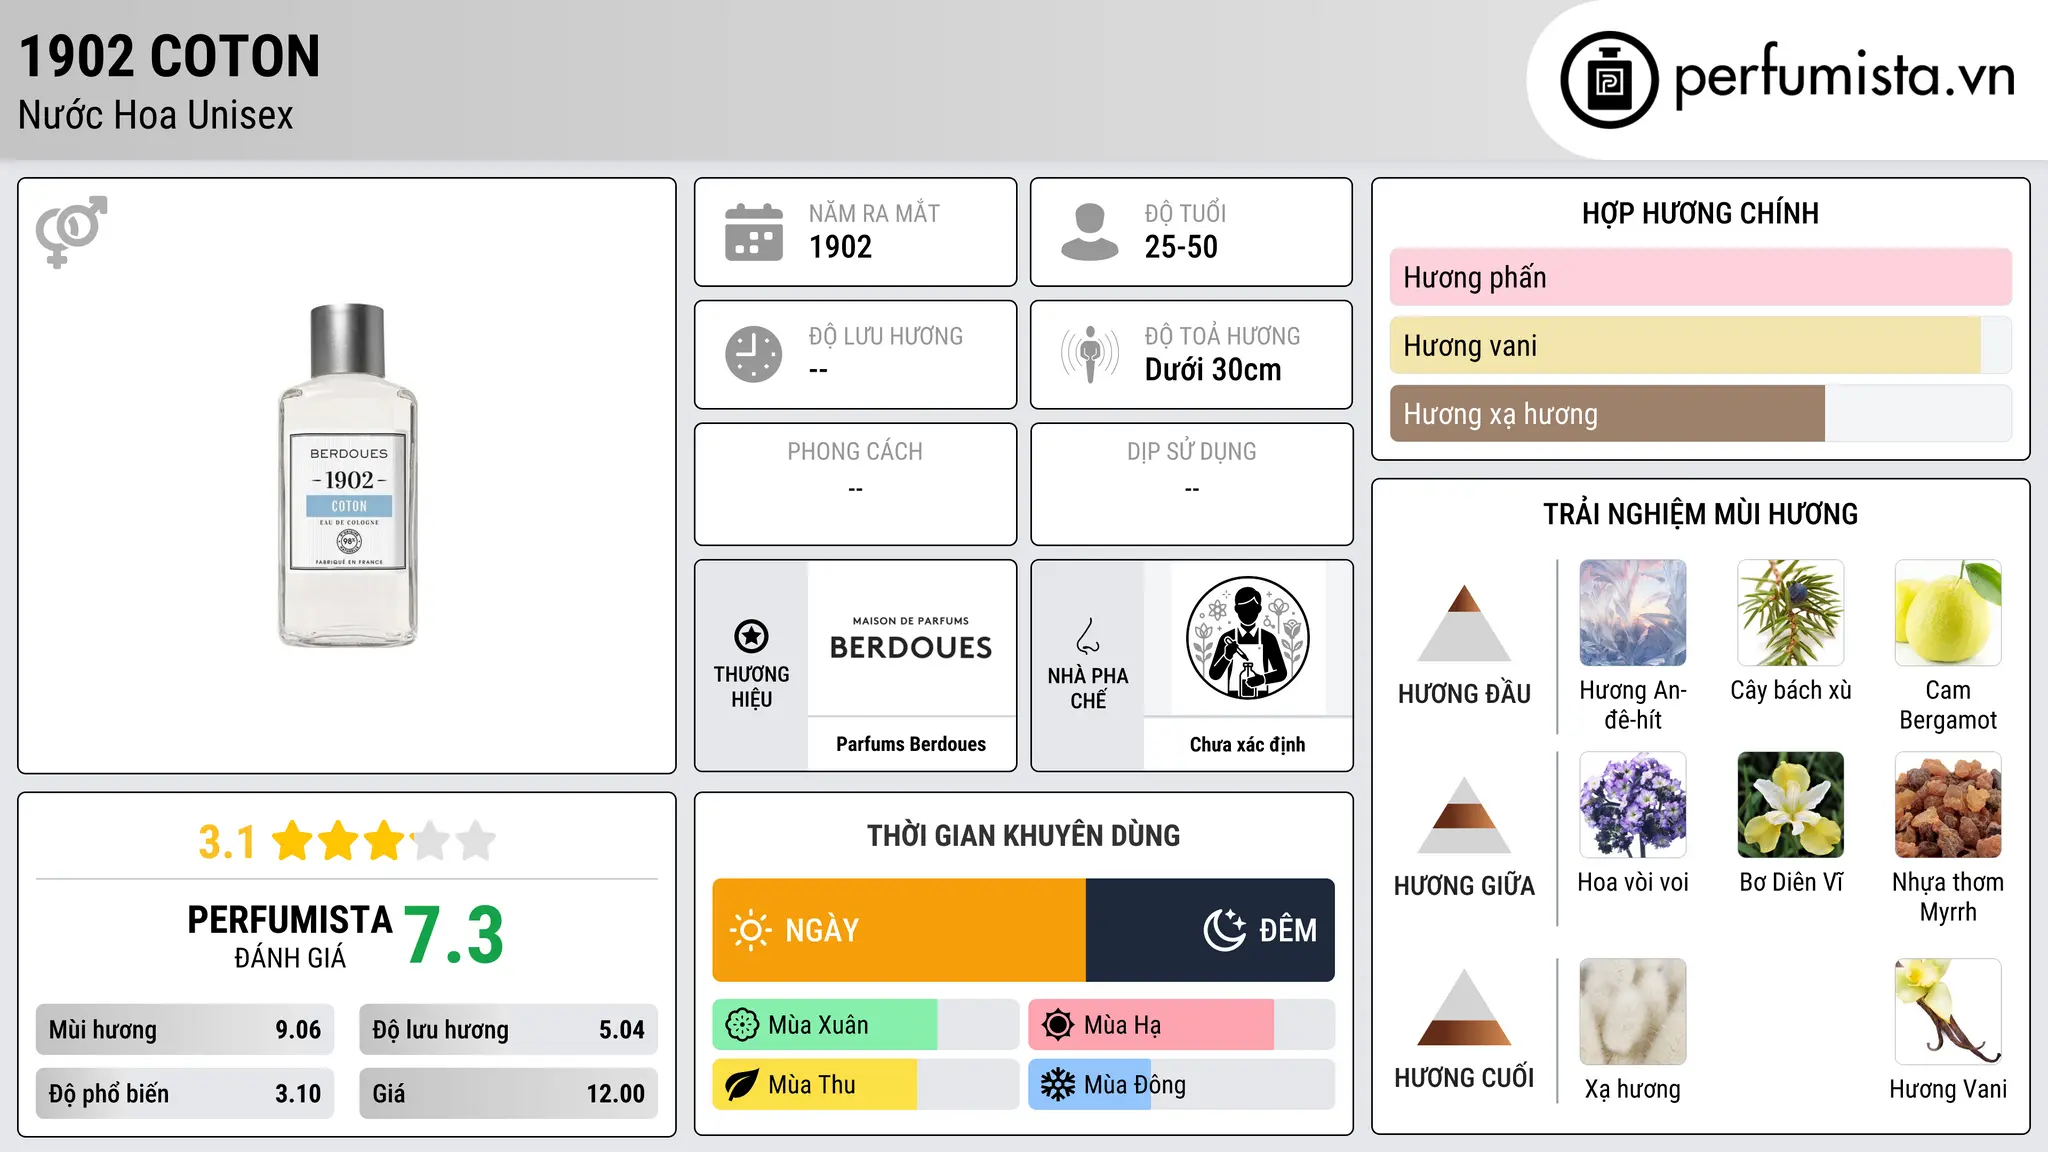Click the clock icon beside Độ lưu hương
Image resolution: width=2048 pixels, height=1152 pixels.
tap(754, 354)
